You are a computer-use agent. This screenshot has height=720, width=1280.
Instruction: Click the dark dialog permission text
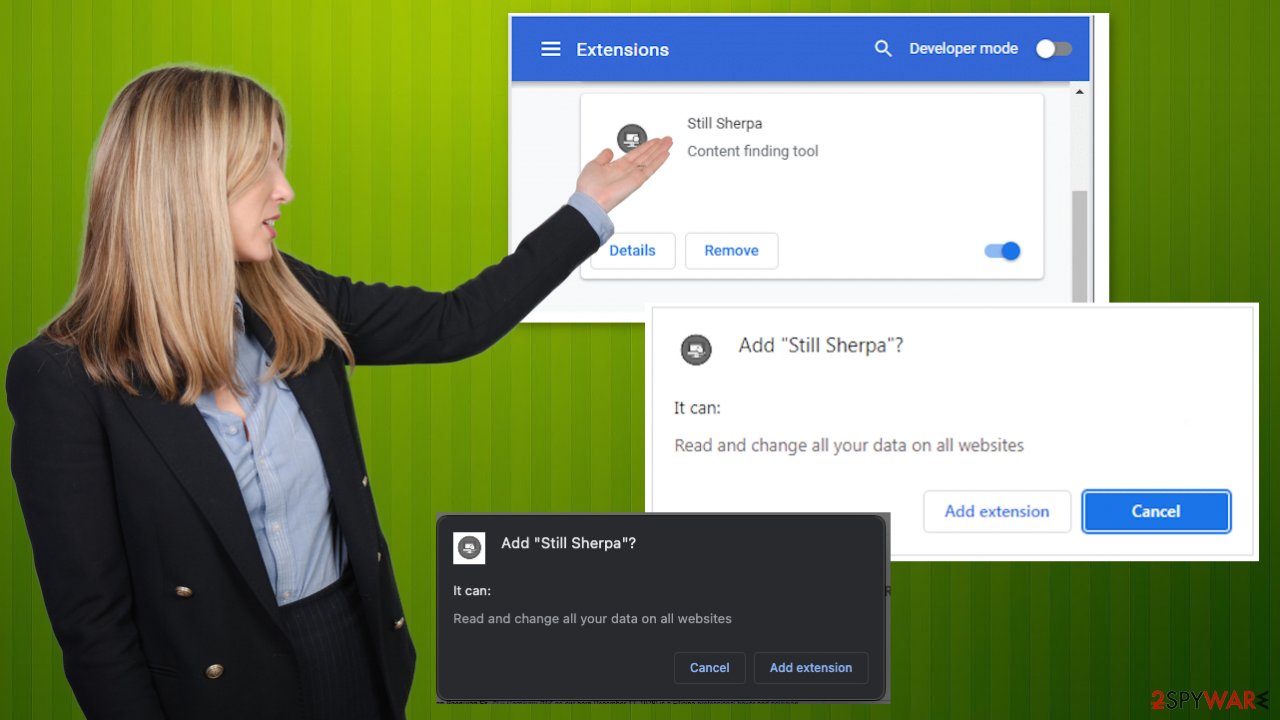[593, 618]
